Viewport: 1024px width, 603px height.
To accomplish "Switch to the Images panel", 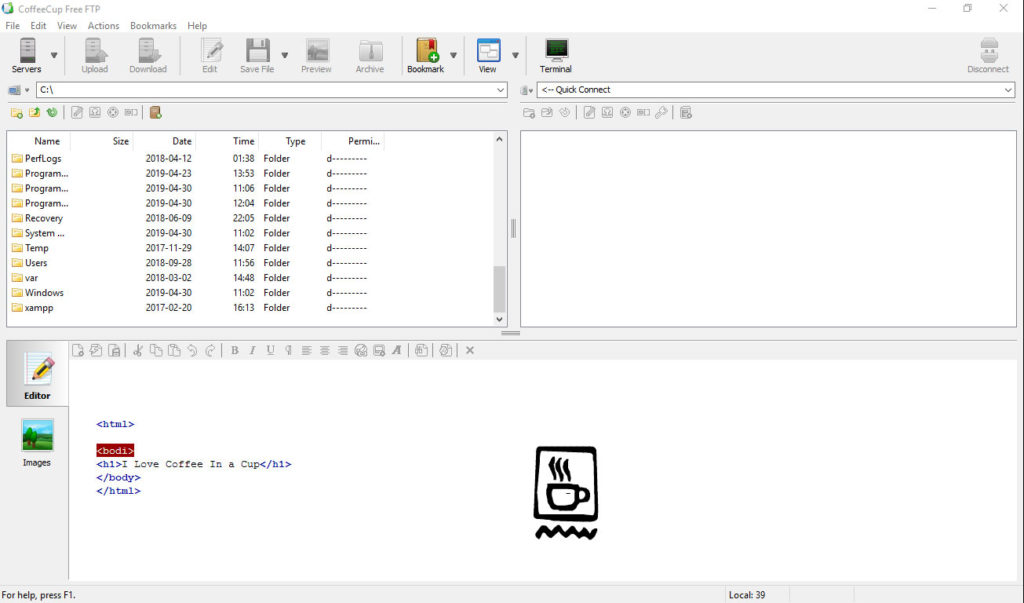I will [x=37, y=441].
